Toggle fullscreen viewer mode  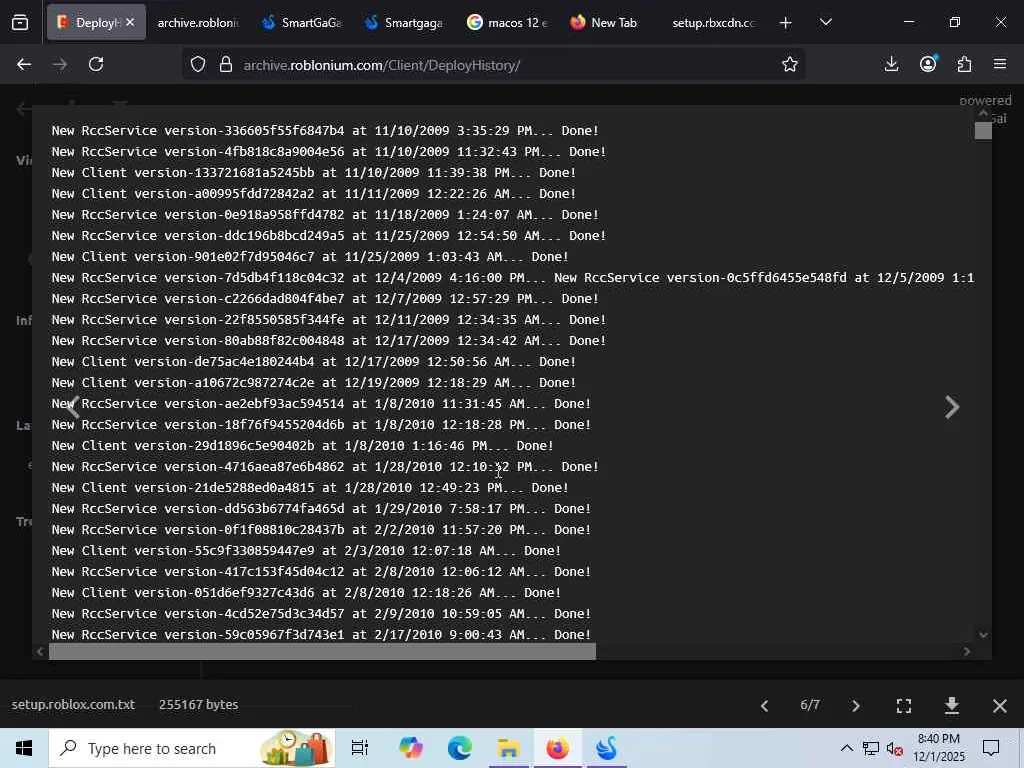904,706
